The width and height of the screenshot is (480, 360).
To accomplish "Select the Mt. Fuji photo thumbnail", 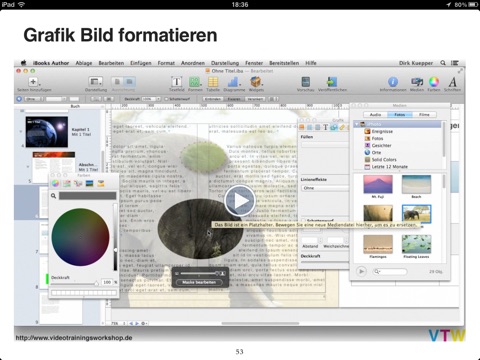I will click(x=378, y=184).
